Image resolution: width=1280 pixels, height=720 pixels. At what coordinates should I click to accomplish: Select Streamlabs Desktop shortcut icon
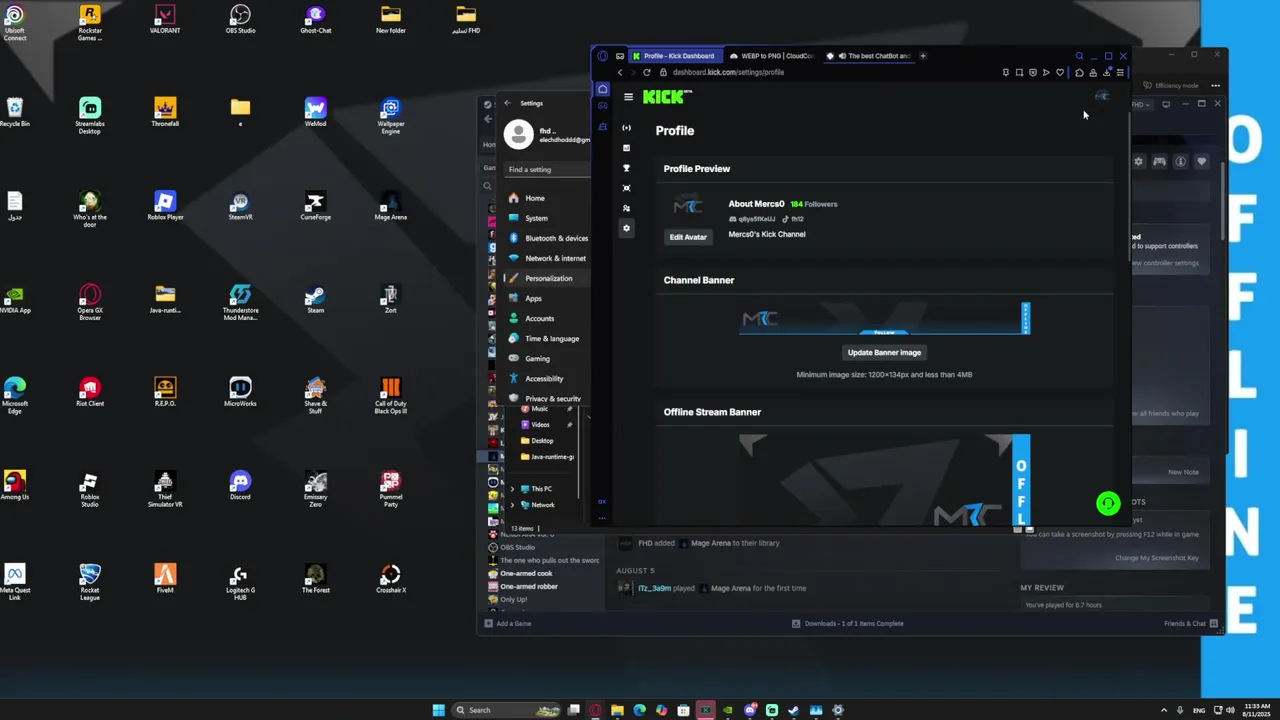90,116
